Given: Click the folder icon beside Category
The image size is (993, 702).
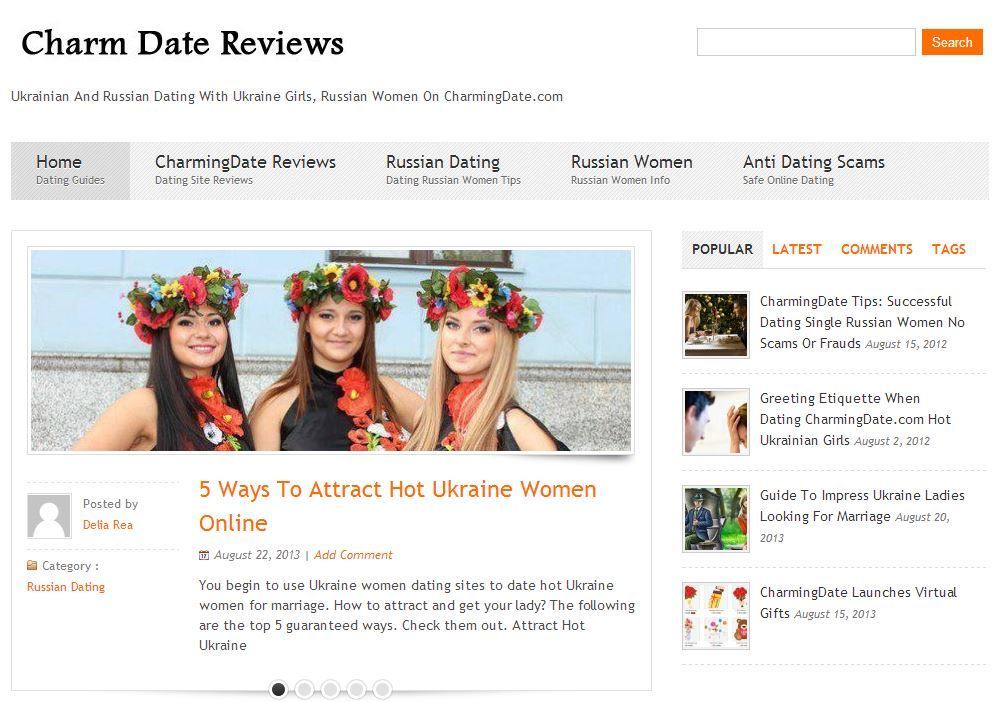Looking at the screenshot, I should pos(32,565).
